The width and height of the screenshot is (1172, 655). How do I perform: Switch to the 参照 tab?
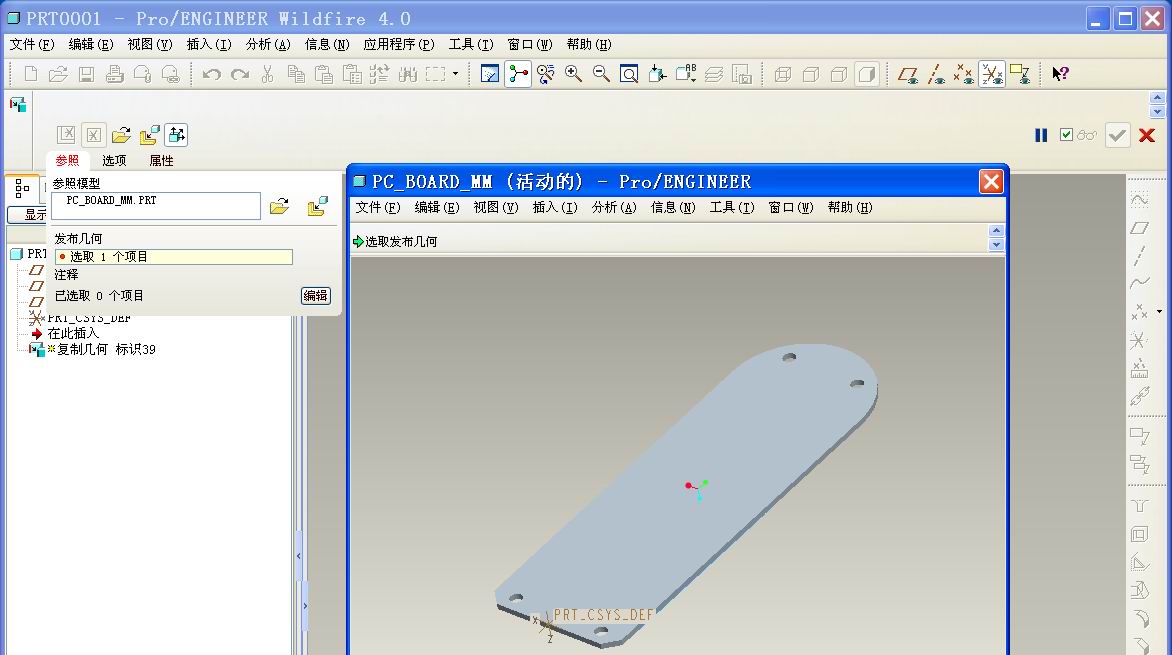click(67, 161)
